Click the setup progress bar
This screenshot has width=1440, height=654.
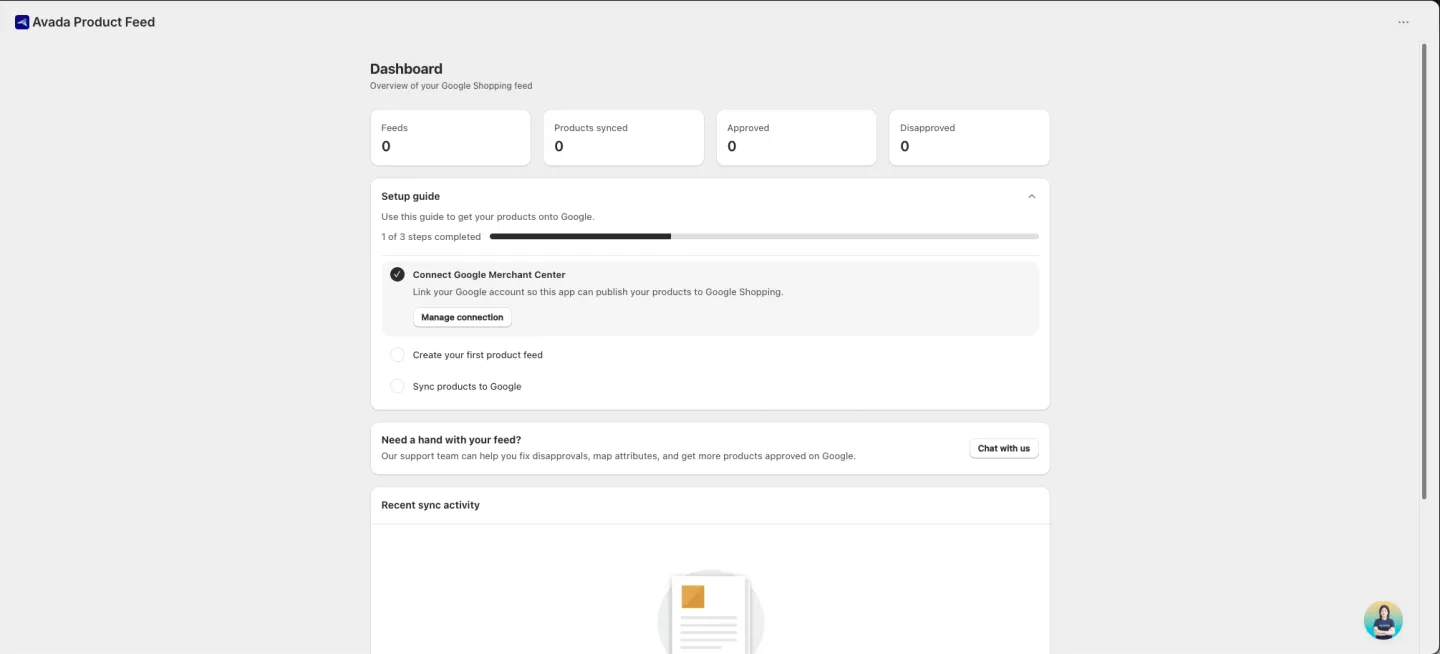pos(764,237)
